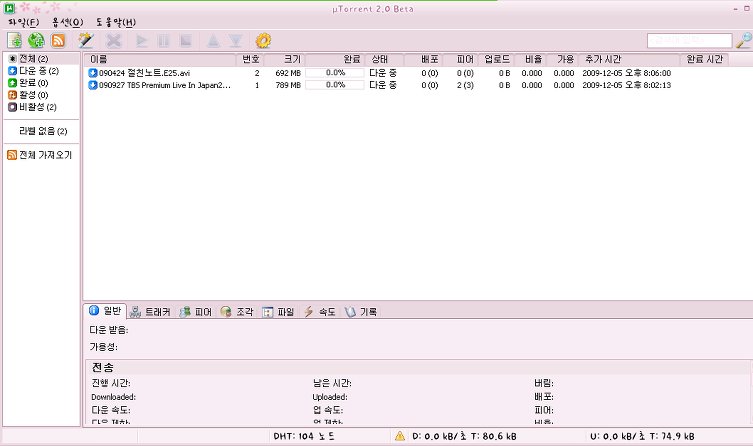Switch to the 트래커 tab

tap(150, 312)
